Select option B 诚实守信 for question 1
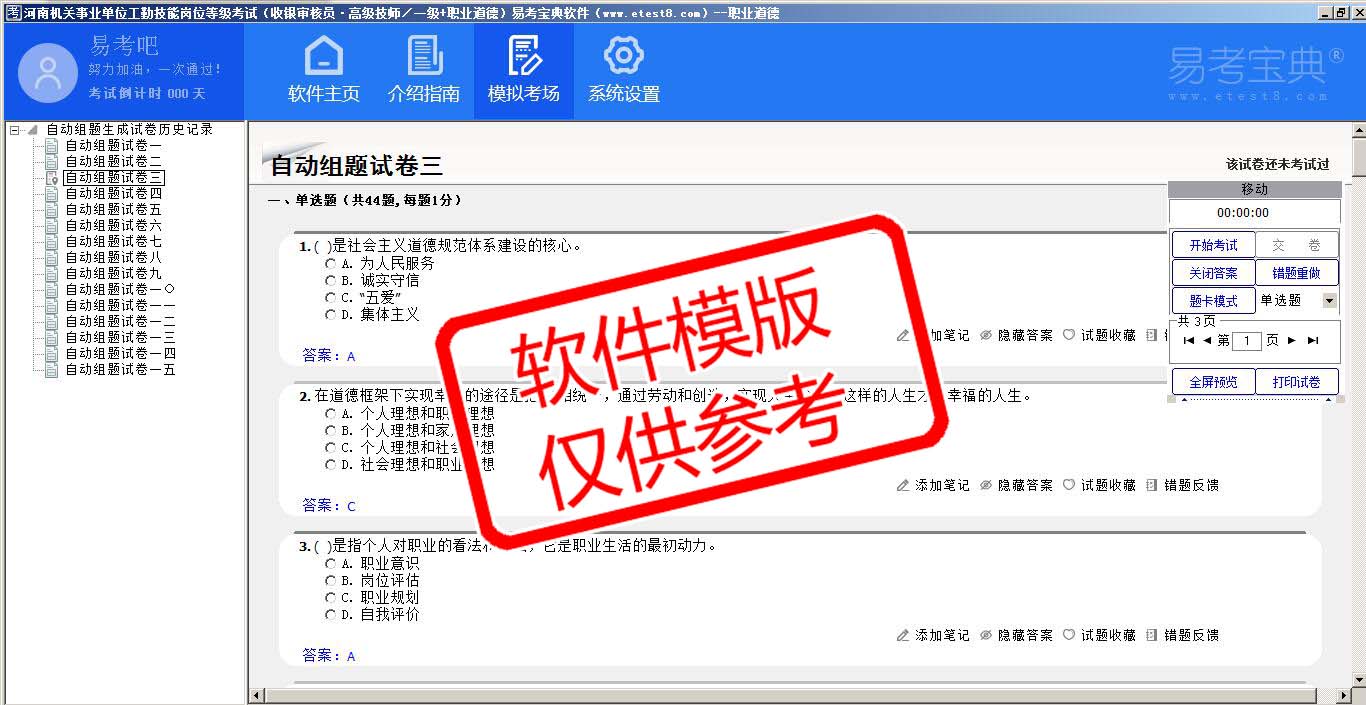 [330, 281]
